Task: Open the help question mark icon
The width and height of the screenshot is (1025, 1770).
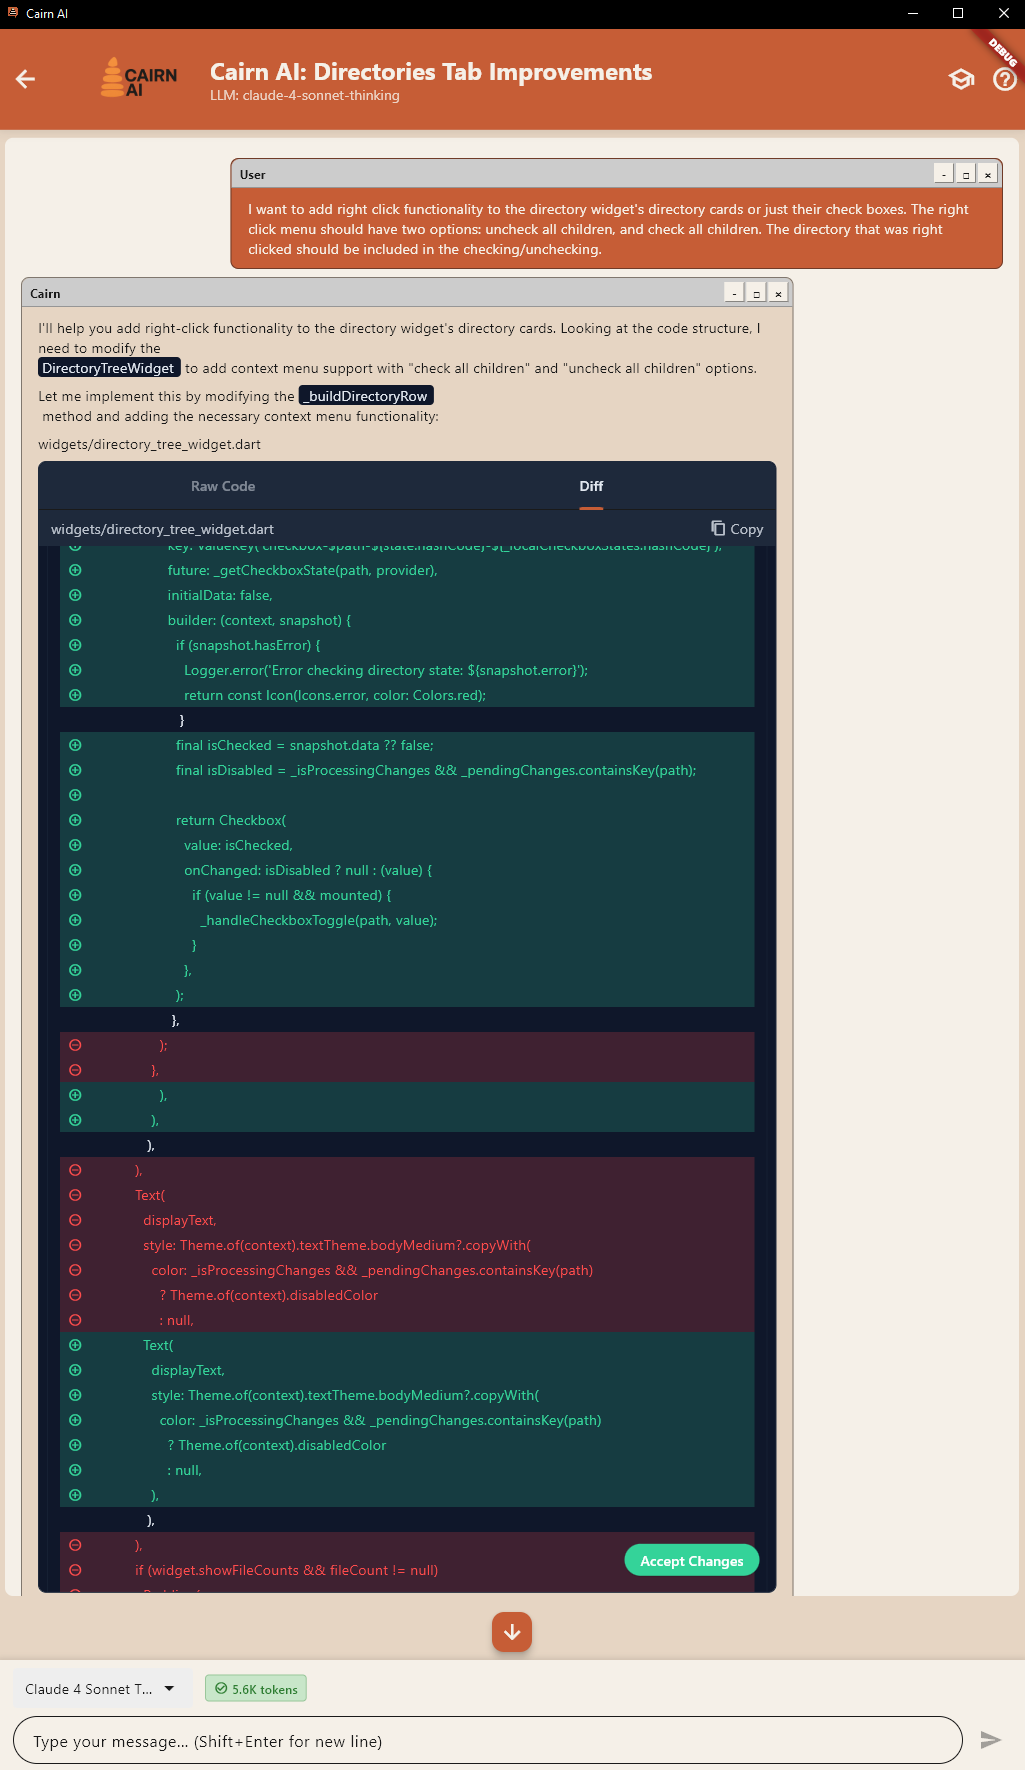Action: [x=1004, y=79]
